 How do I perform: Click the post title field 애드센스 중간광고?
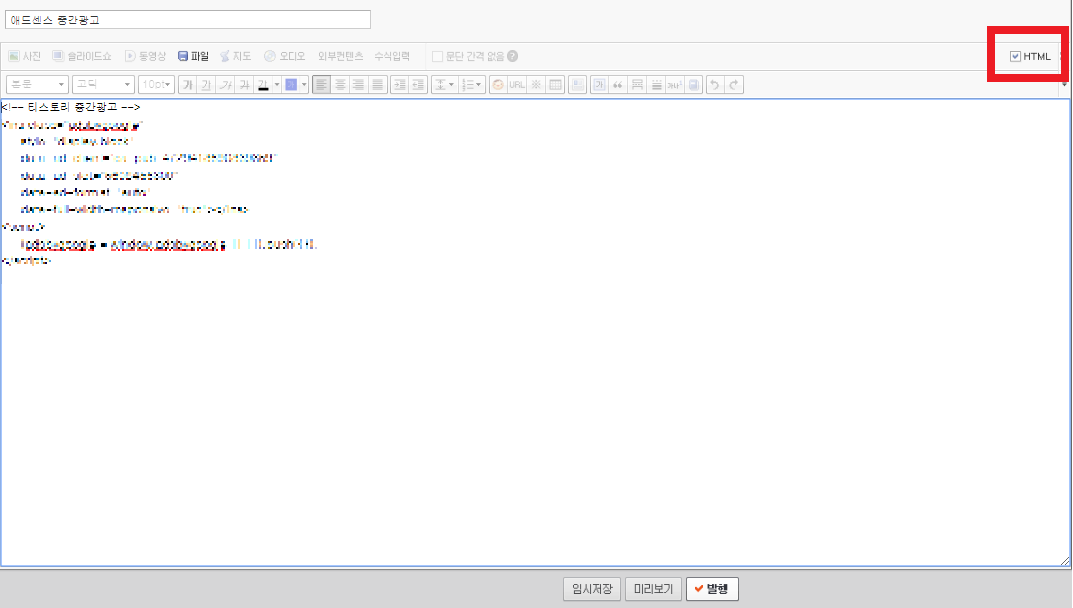pyautogui.click(x=188, y=20)
